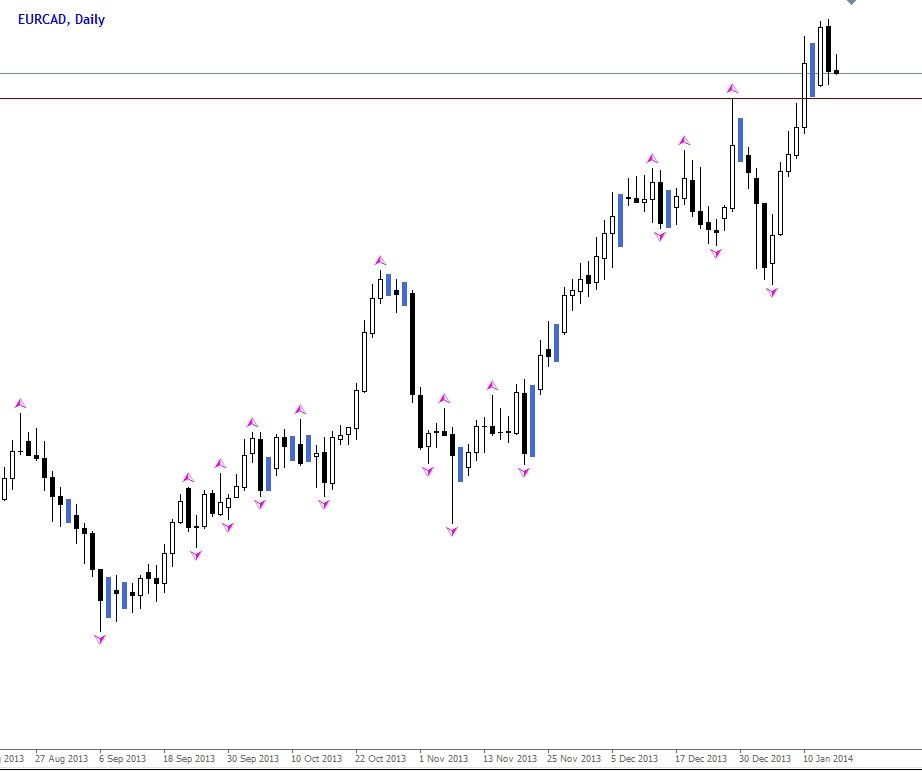The image size is (922, 771).
Task: Click the "1 Nov 2013" date label
Action: point(443,758)
